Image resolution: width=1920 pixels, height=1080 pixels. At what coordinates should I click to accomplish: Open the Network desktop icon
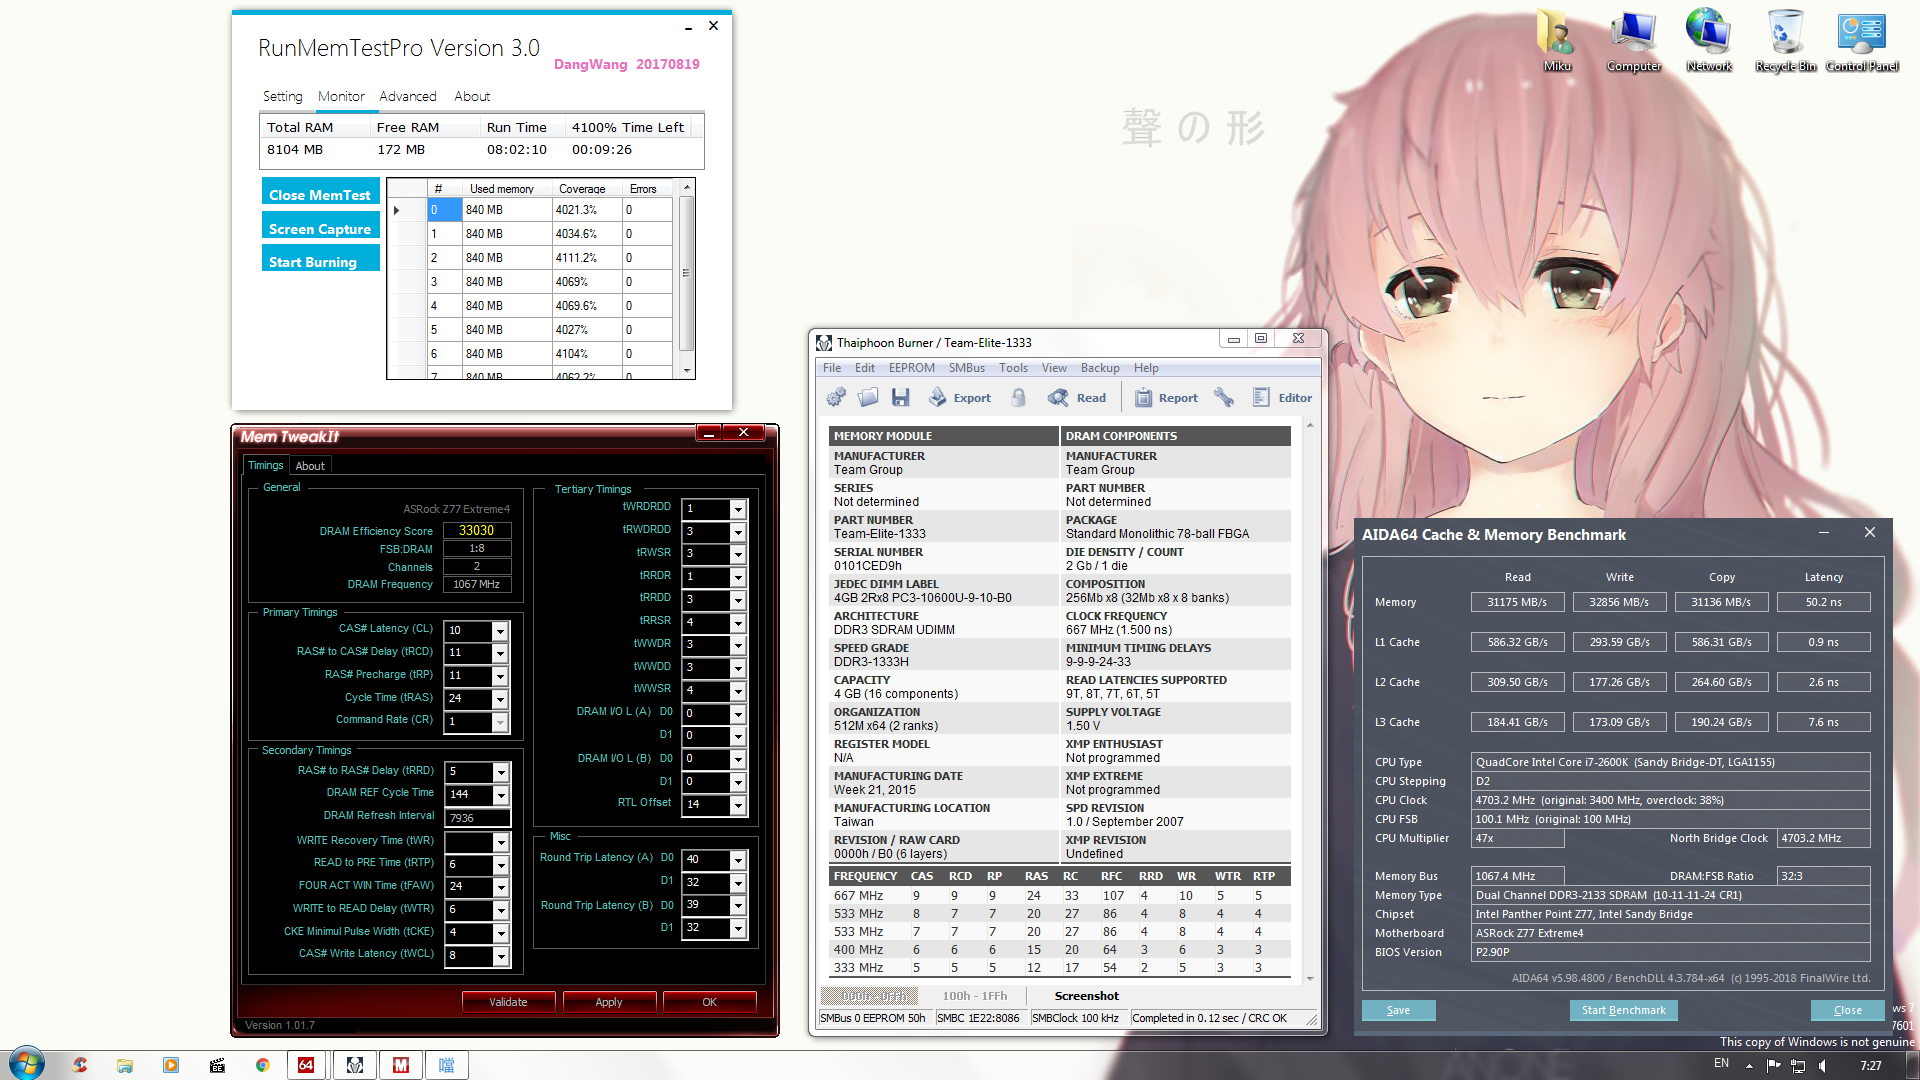(x=1709, y=41)
